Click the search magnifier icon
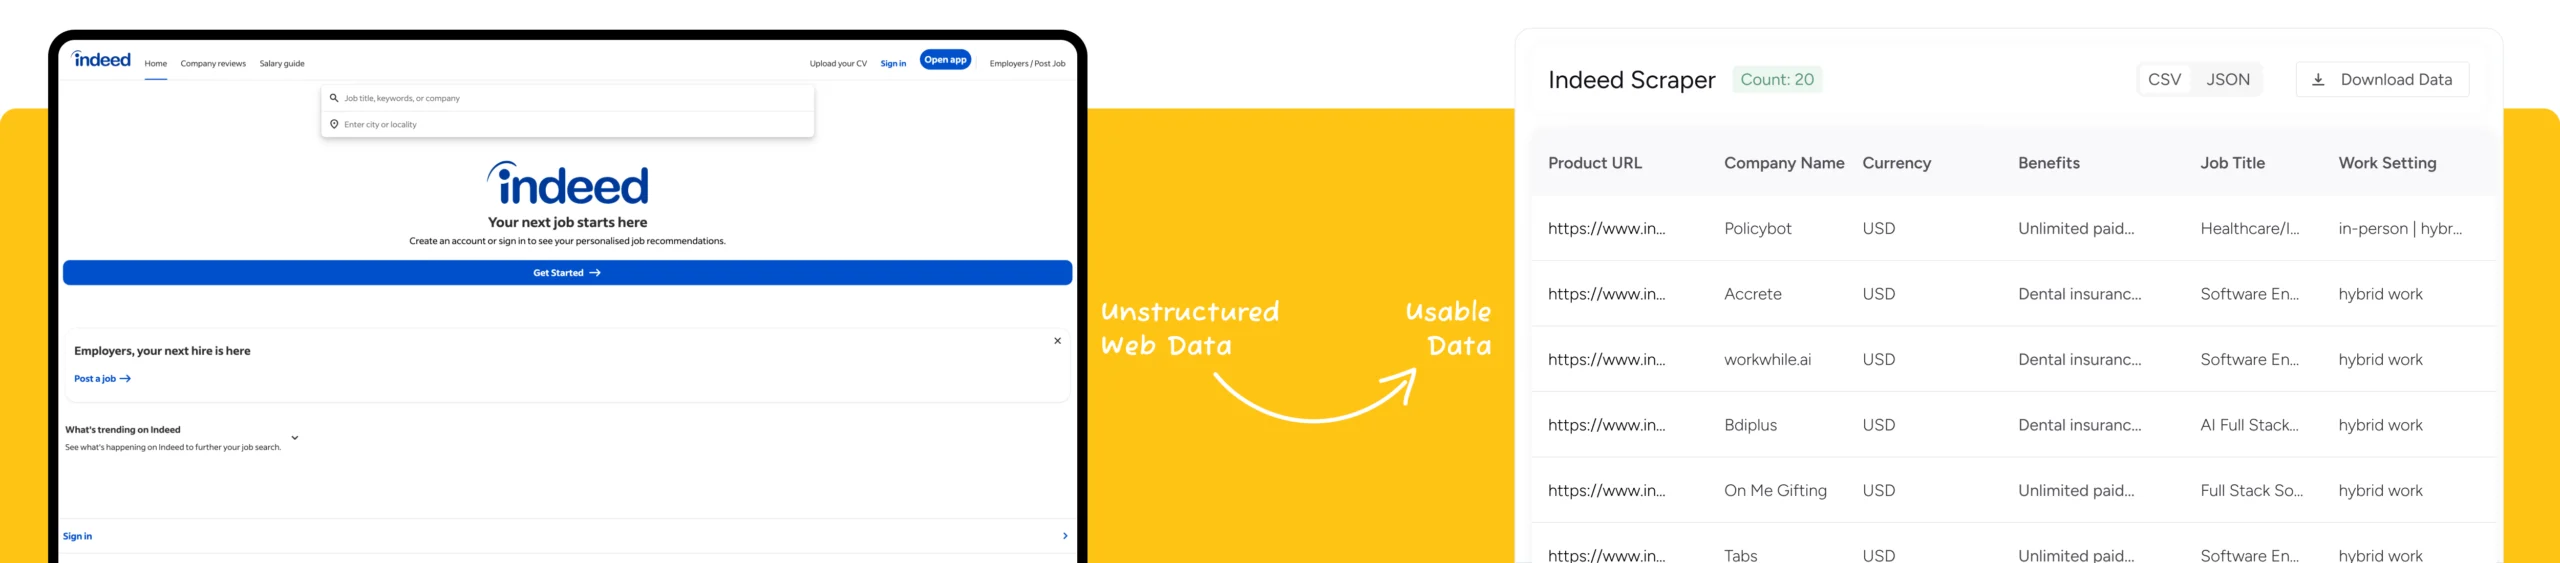 [x=334, y=98]
